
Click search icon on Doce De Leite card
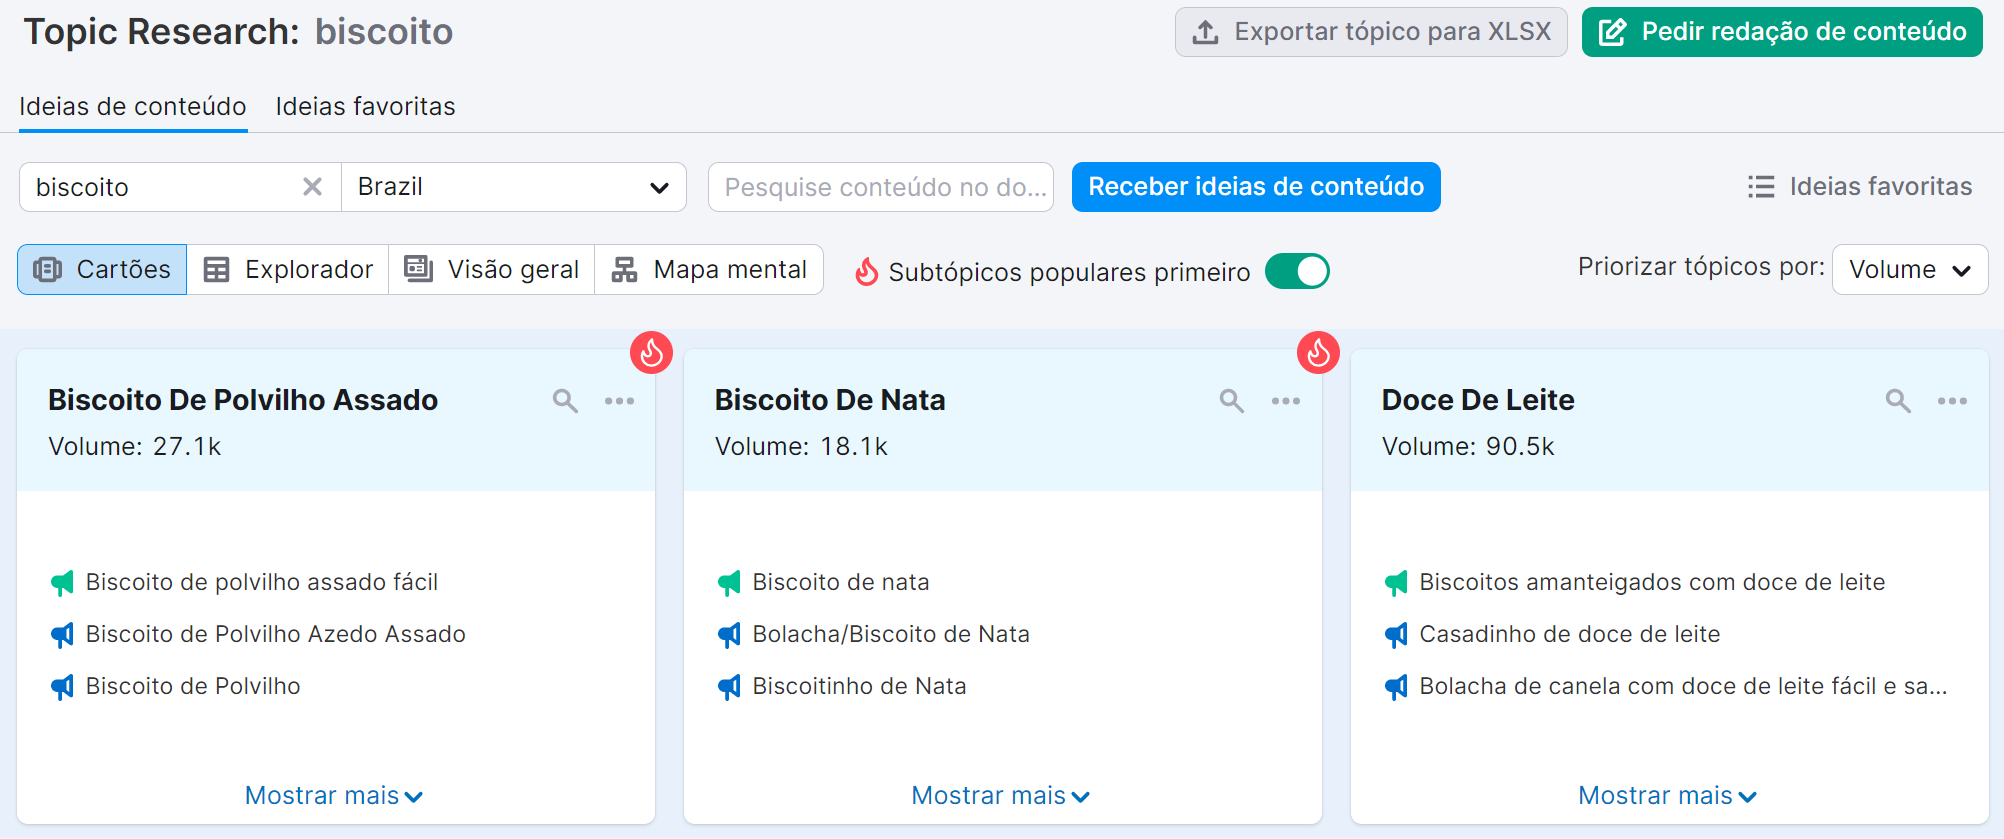pos(1897,401)
